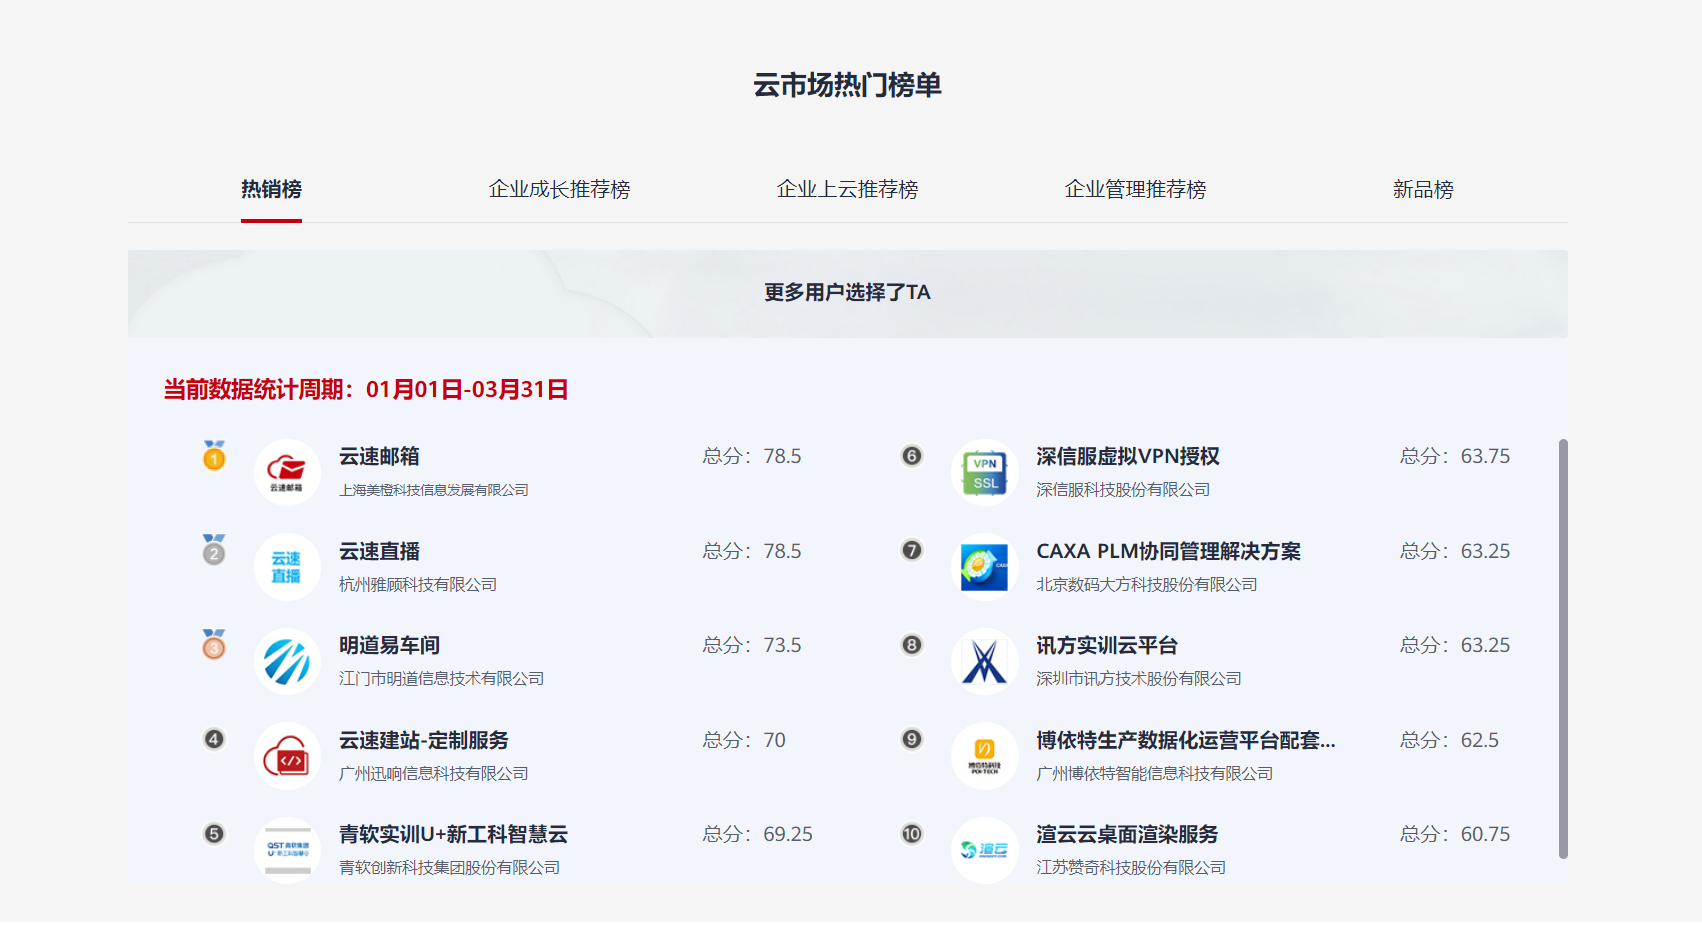
Task: Click the 总分 69.25 score
Action: point(758,834)
